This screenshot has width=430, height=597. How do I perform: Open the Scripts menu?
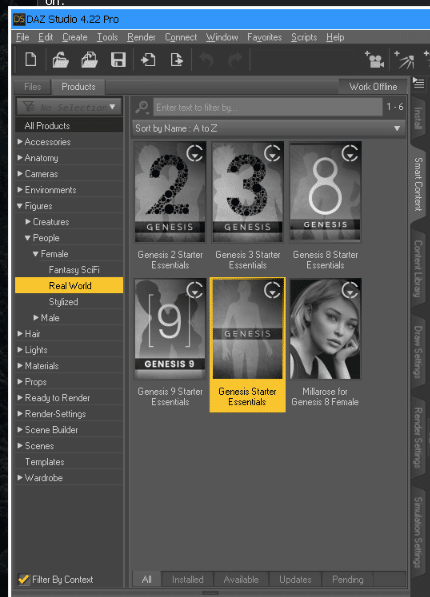(304, 37)
